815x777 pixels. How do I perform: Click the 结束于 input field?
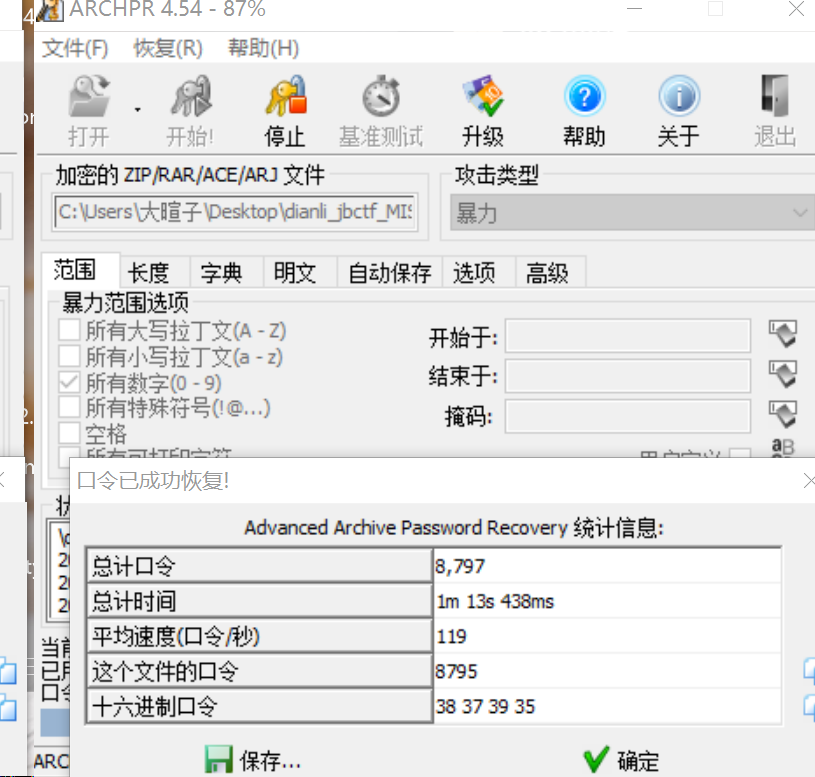pyautogui.click(x=628, y=376)
